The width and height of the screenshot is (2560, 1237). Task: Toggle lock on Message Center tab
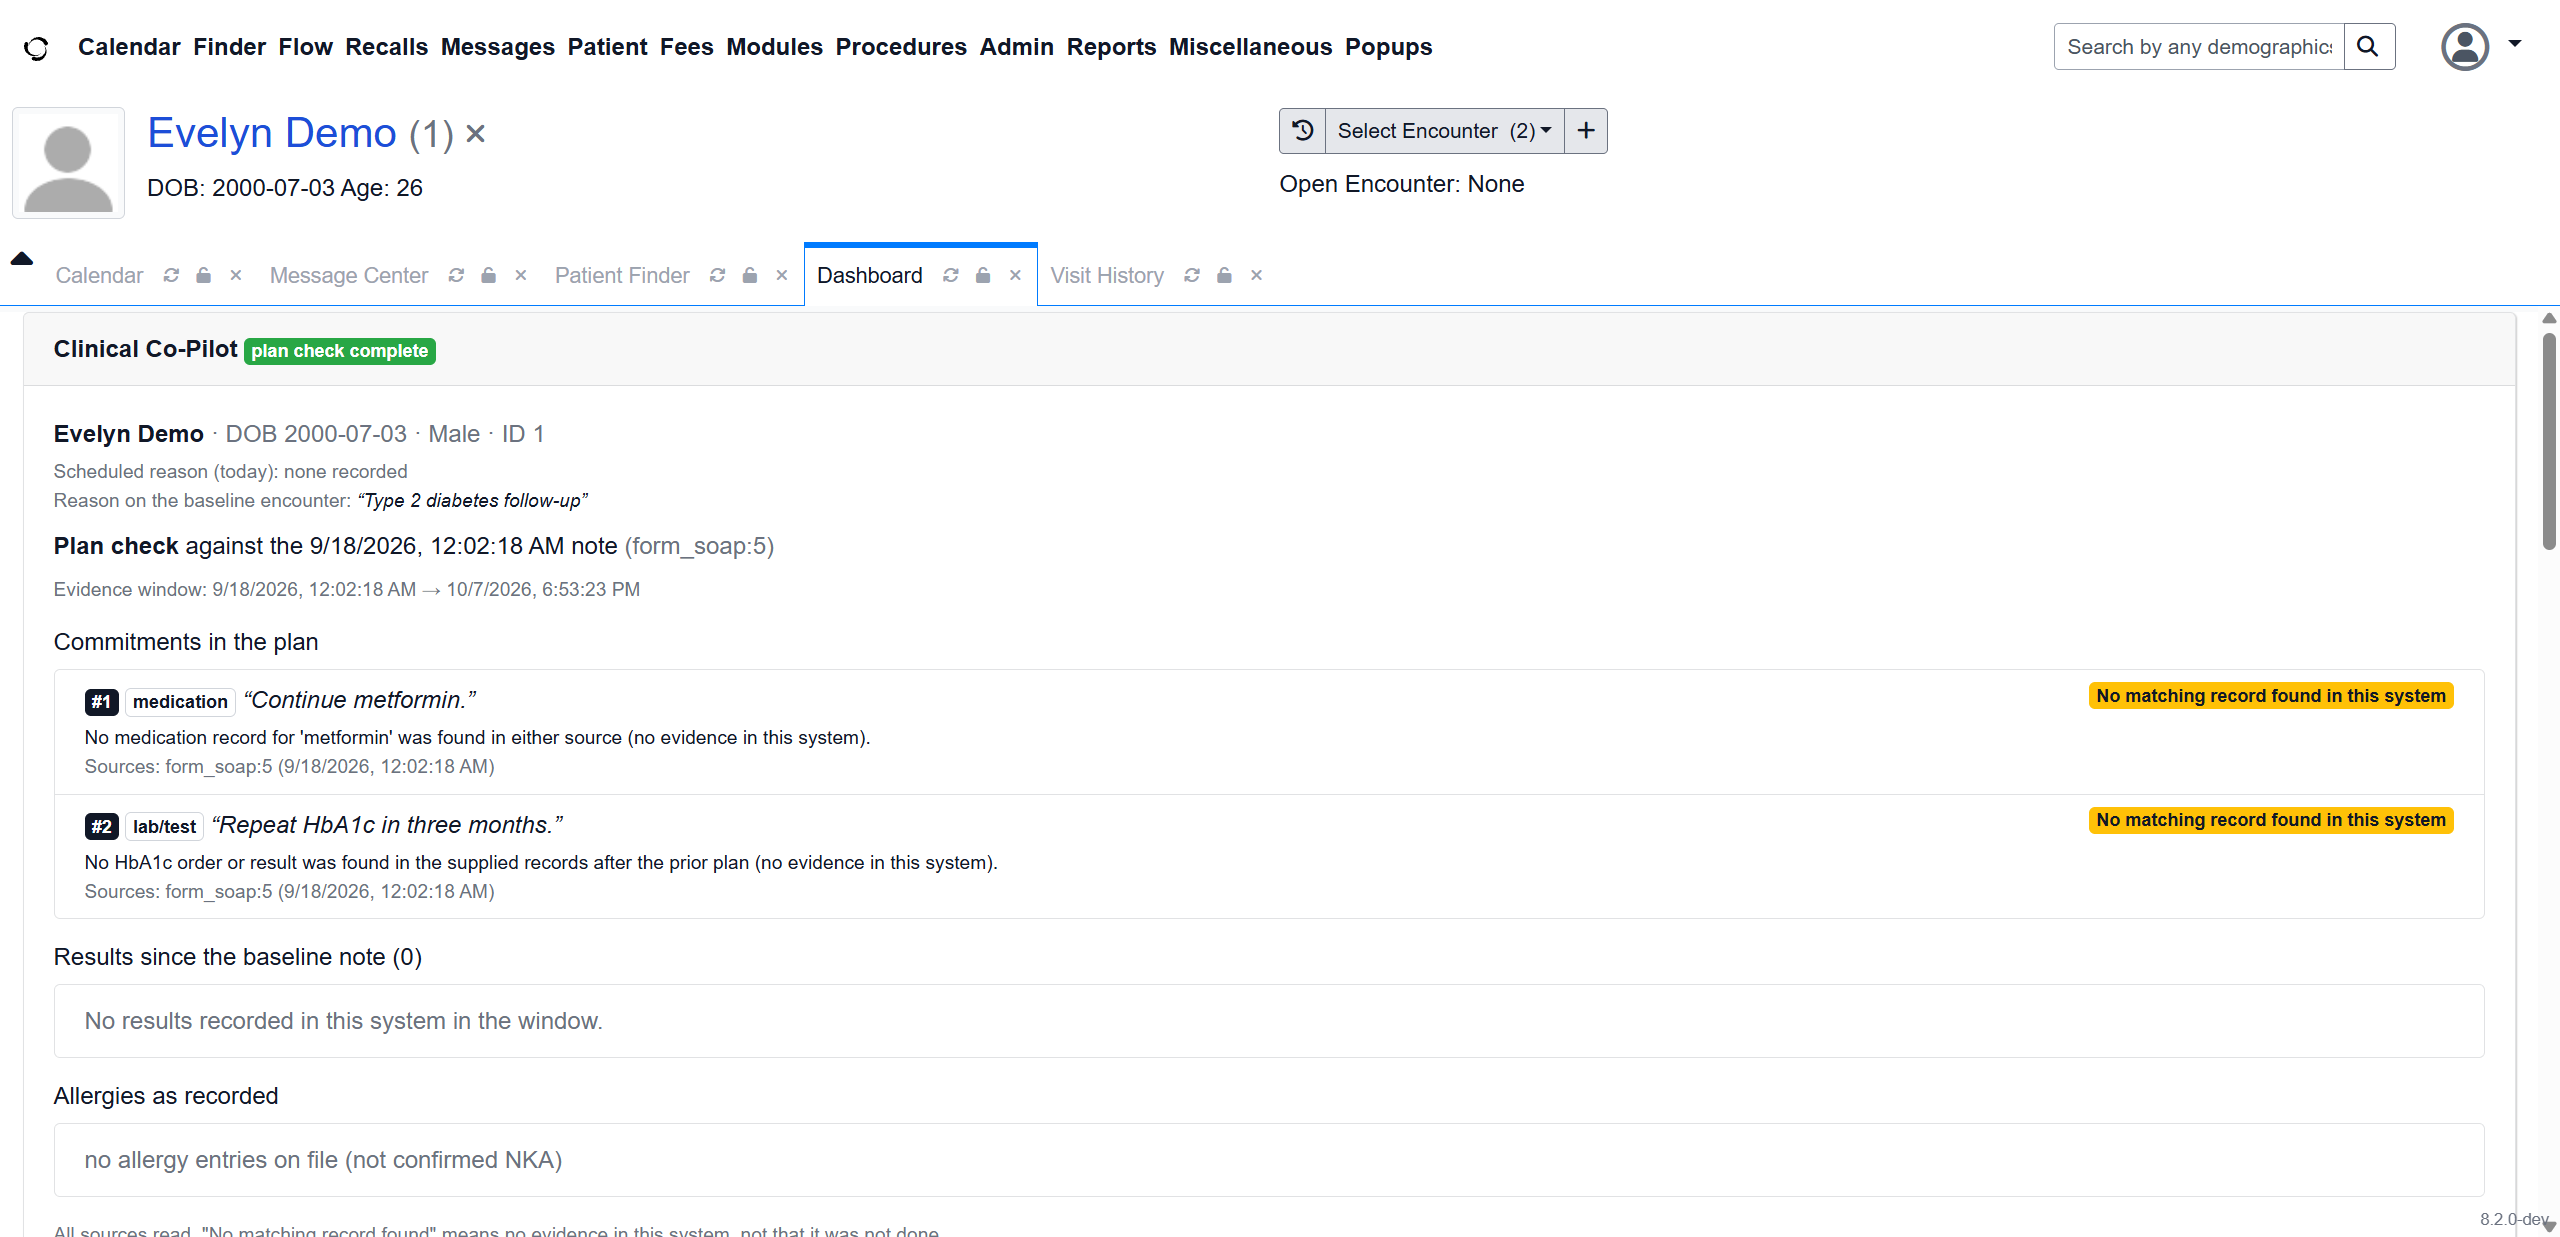click(489, 275)
